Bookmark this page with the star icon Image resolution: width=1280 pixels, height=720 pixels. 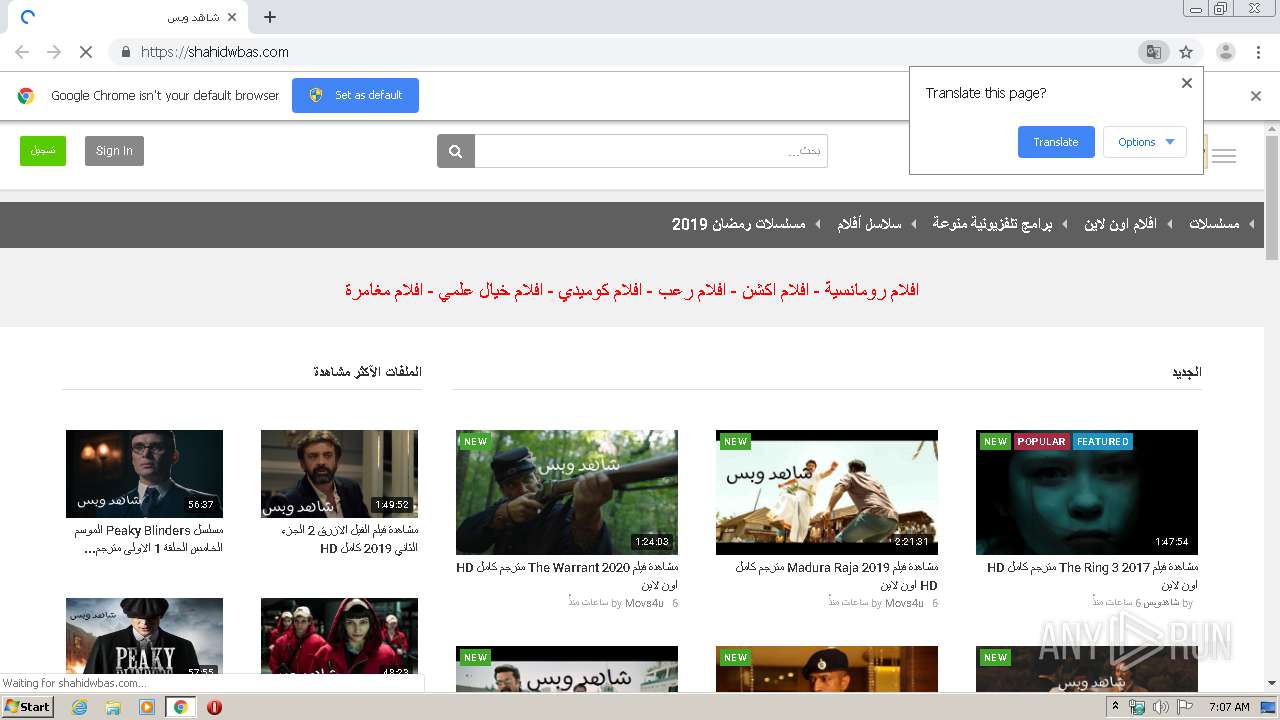[1186, 52]
